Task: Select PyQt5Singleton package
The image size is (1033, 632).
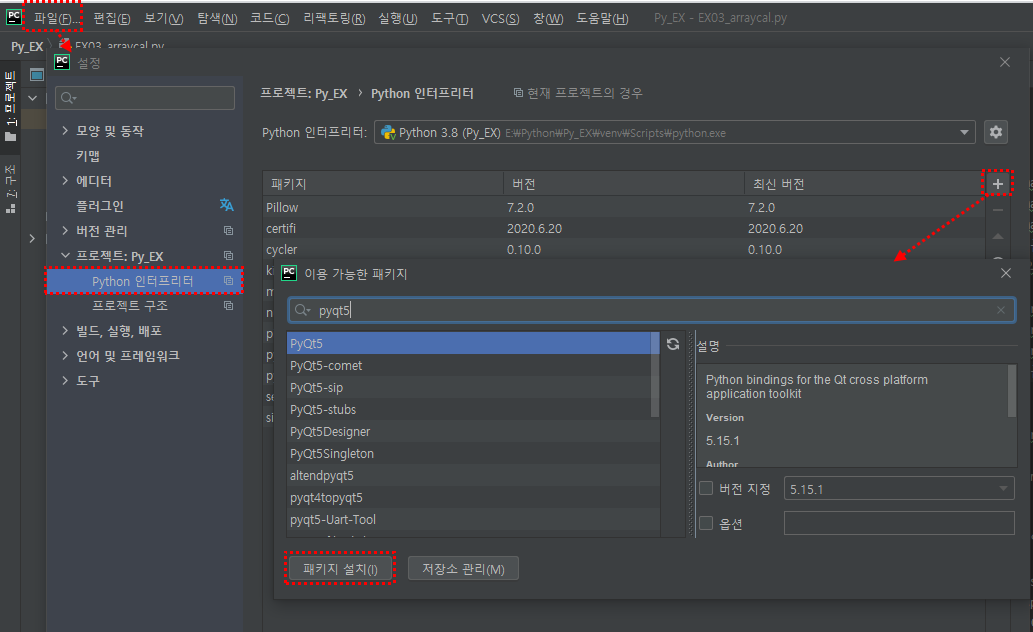Action: click(473, 453)
